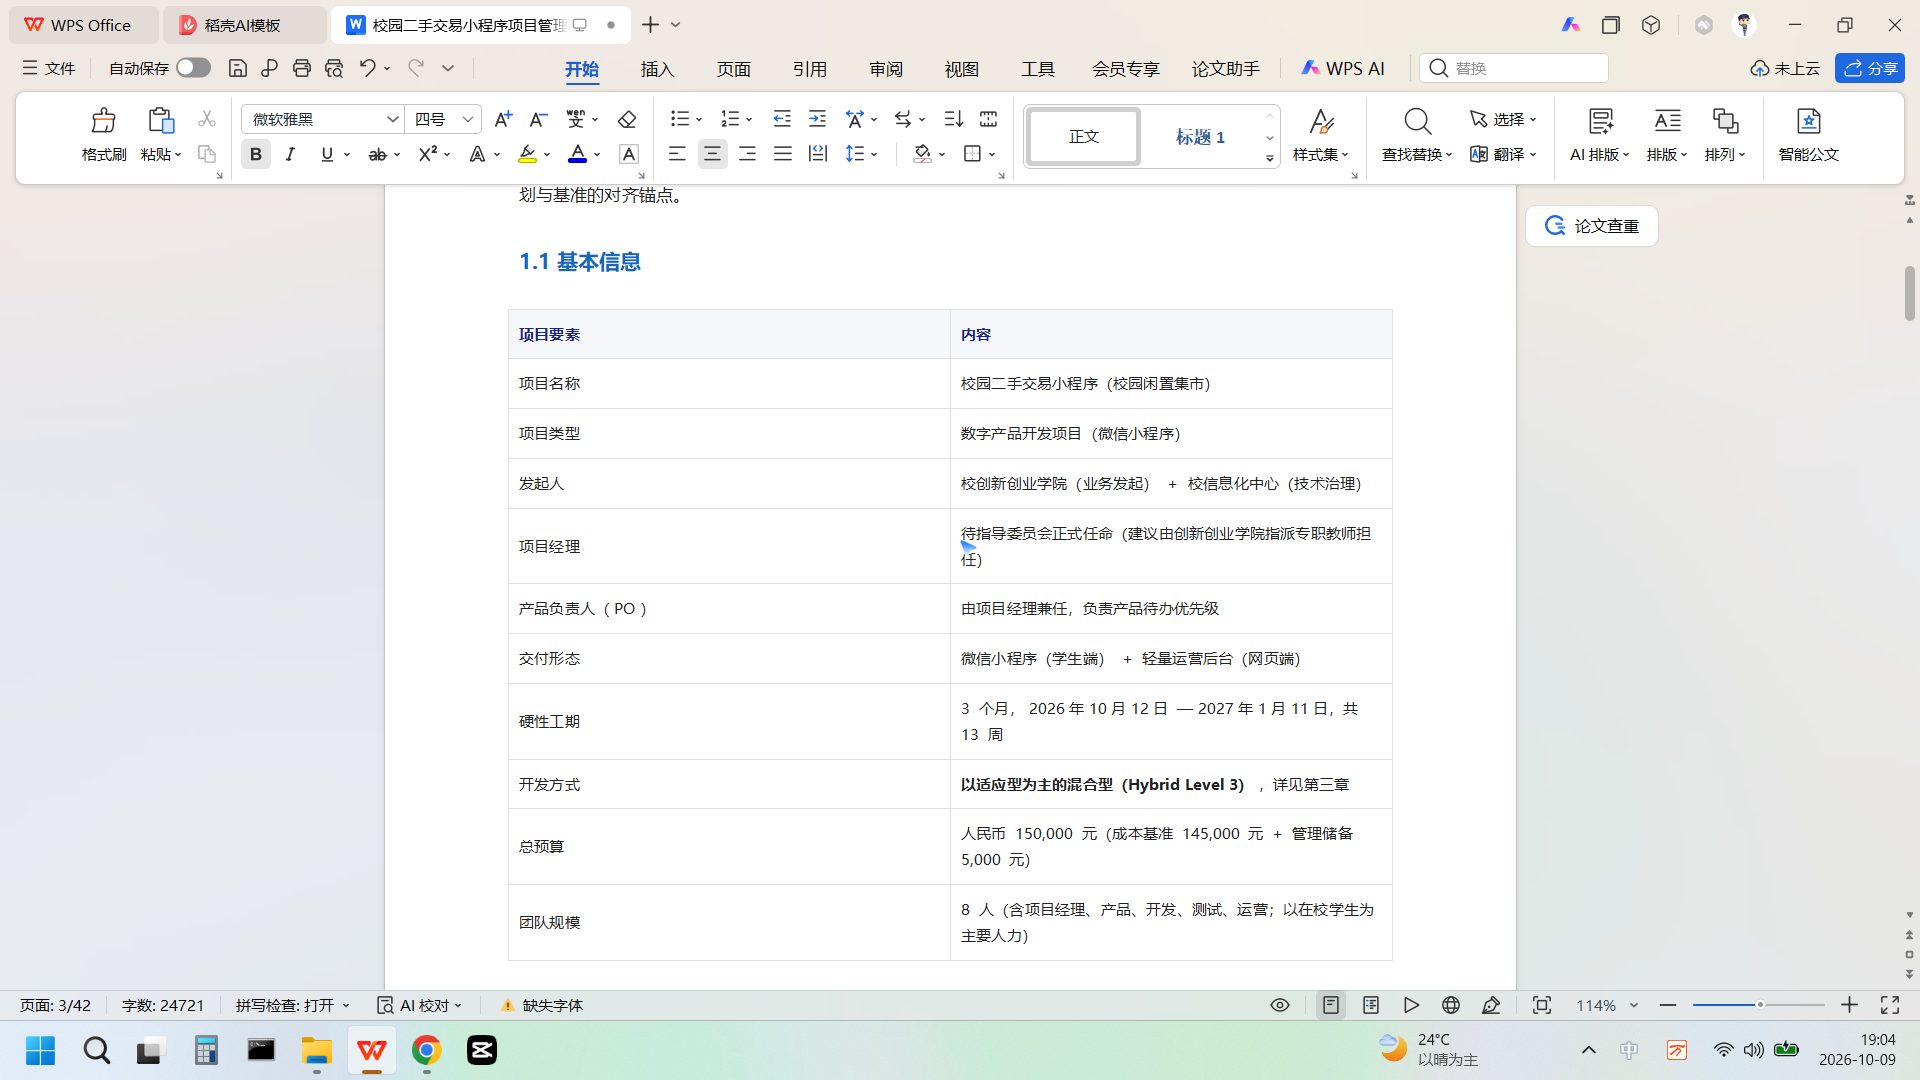Click the eraser Clear Formatting icon

[627, 119]
